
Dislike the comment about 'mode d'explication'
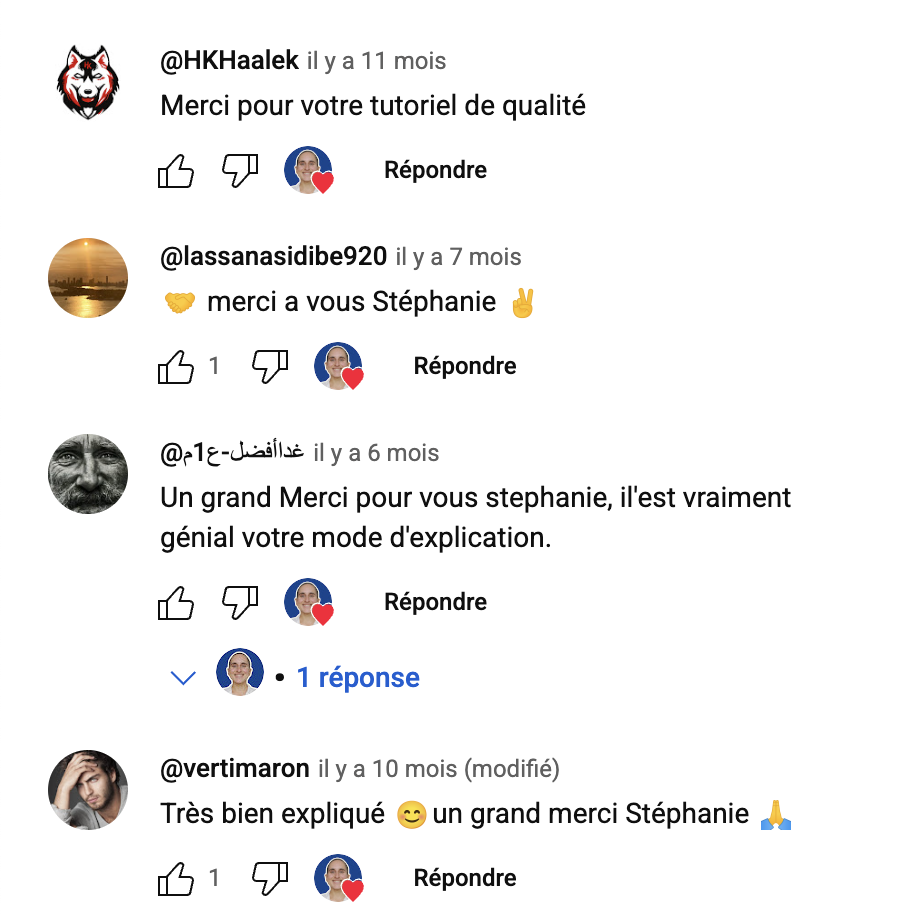point(240,602)
